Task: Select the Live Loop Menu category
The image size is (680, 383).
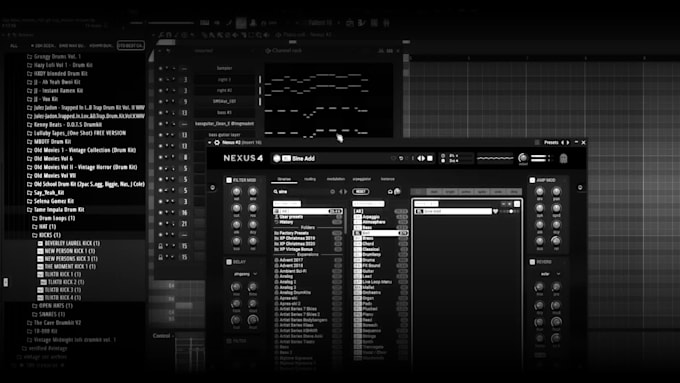Action: coord(381,282)
